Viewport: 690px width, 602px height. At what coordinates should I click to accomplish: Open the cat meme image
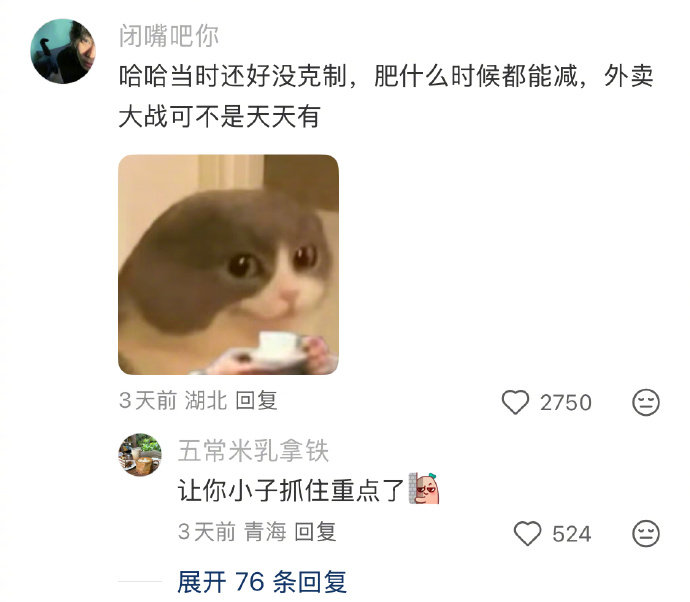[228, 264]
